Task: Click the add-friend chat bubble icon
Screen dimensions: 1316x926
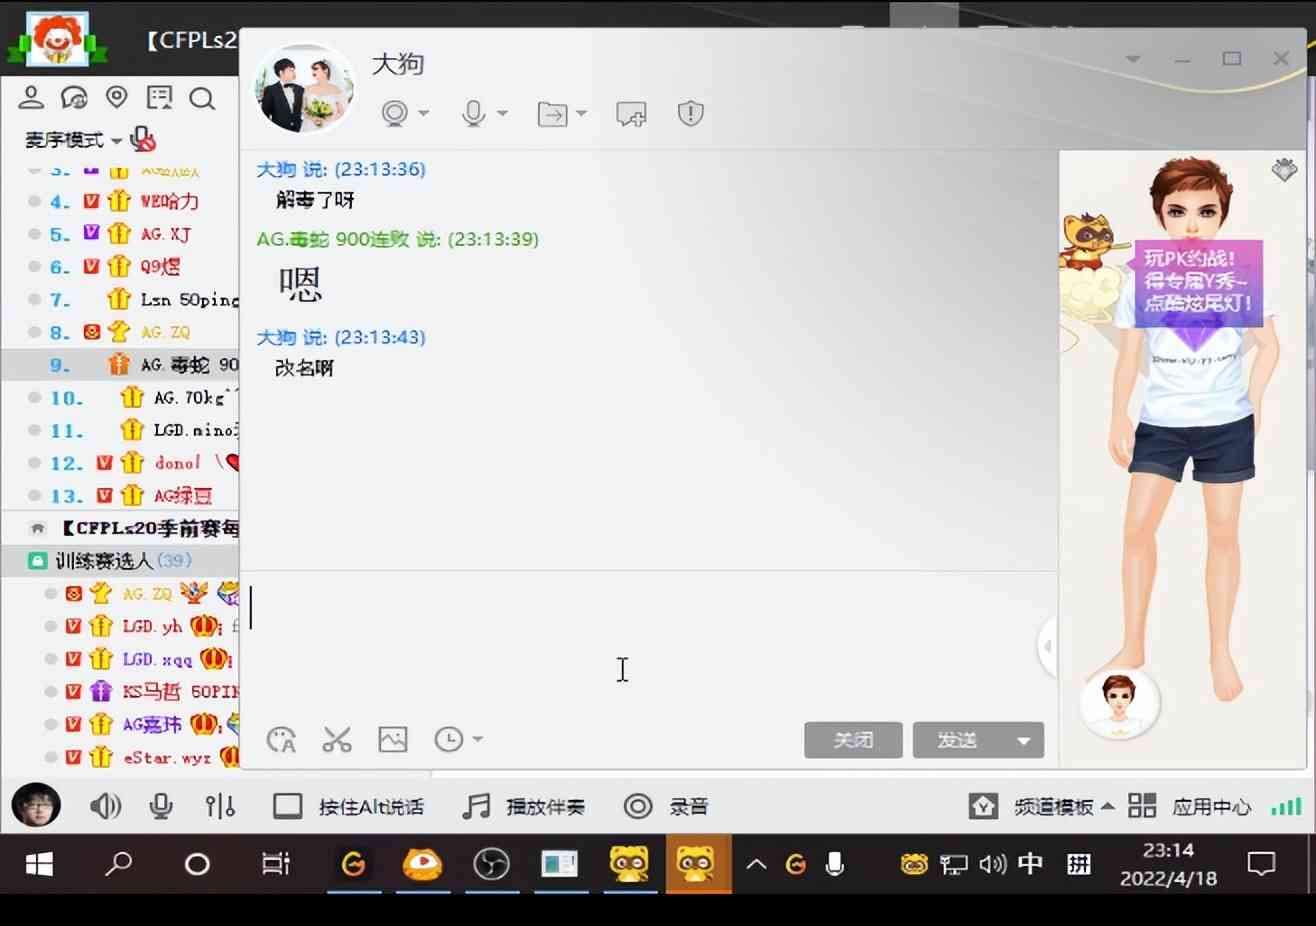Action: [x=631, y=115]
